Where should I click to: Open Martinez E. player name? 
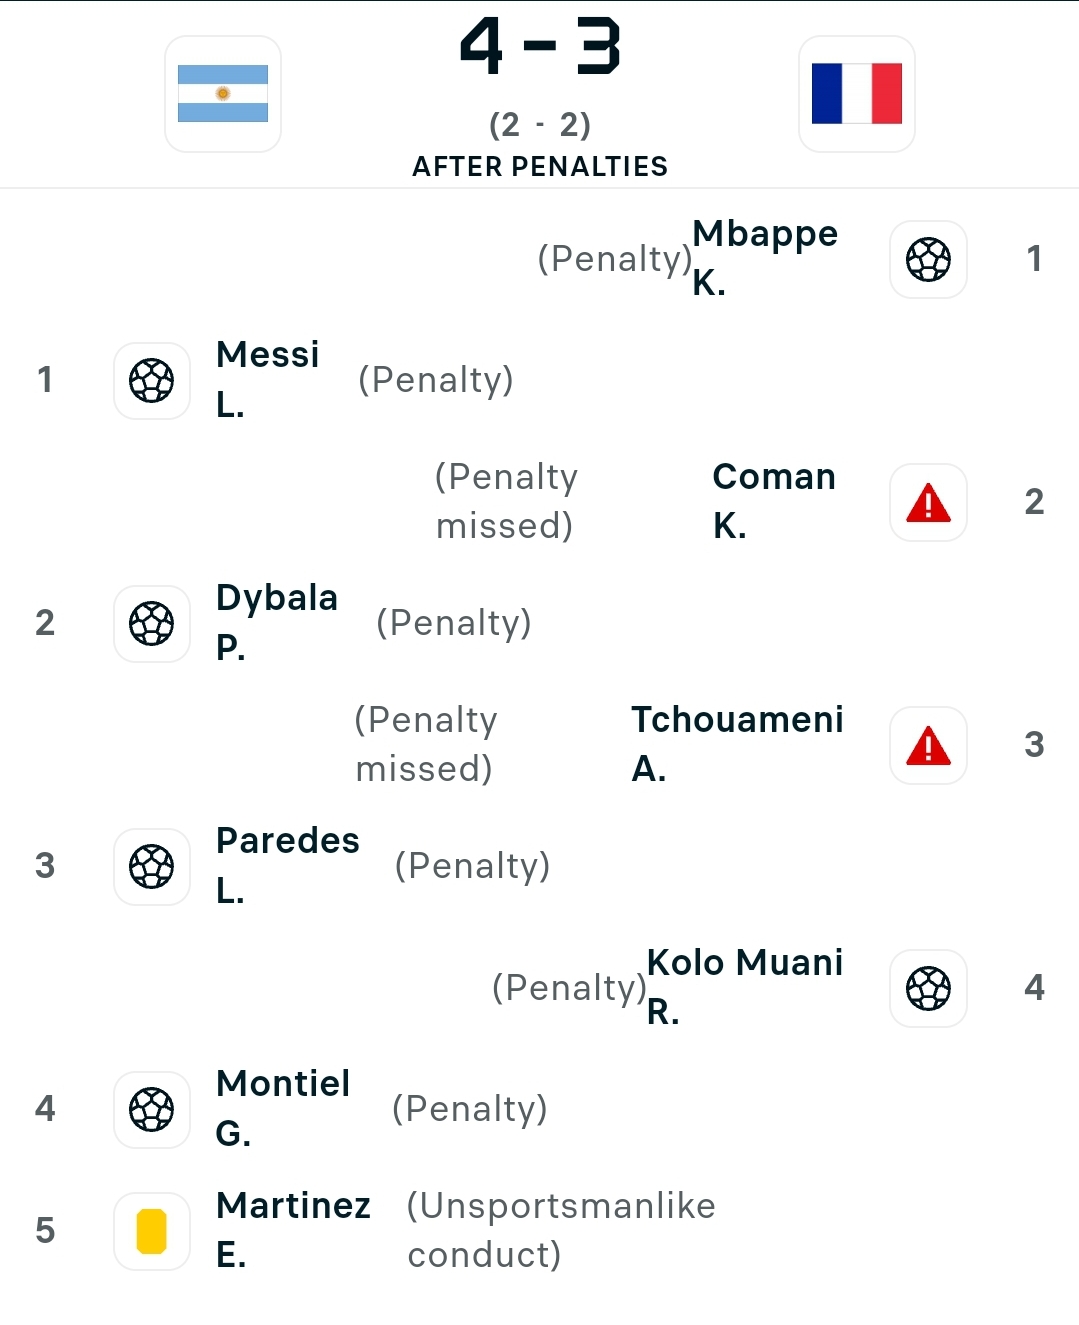tap(293, 1230)
